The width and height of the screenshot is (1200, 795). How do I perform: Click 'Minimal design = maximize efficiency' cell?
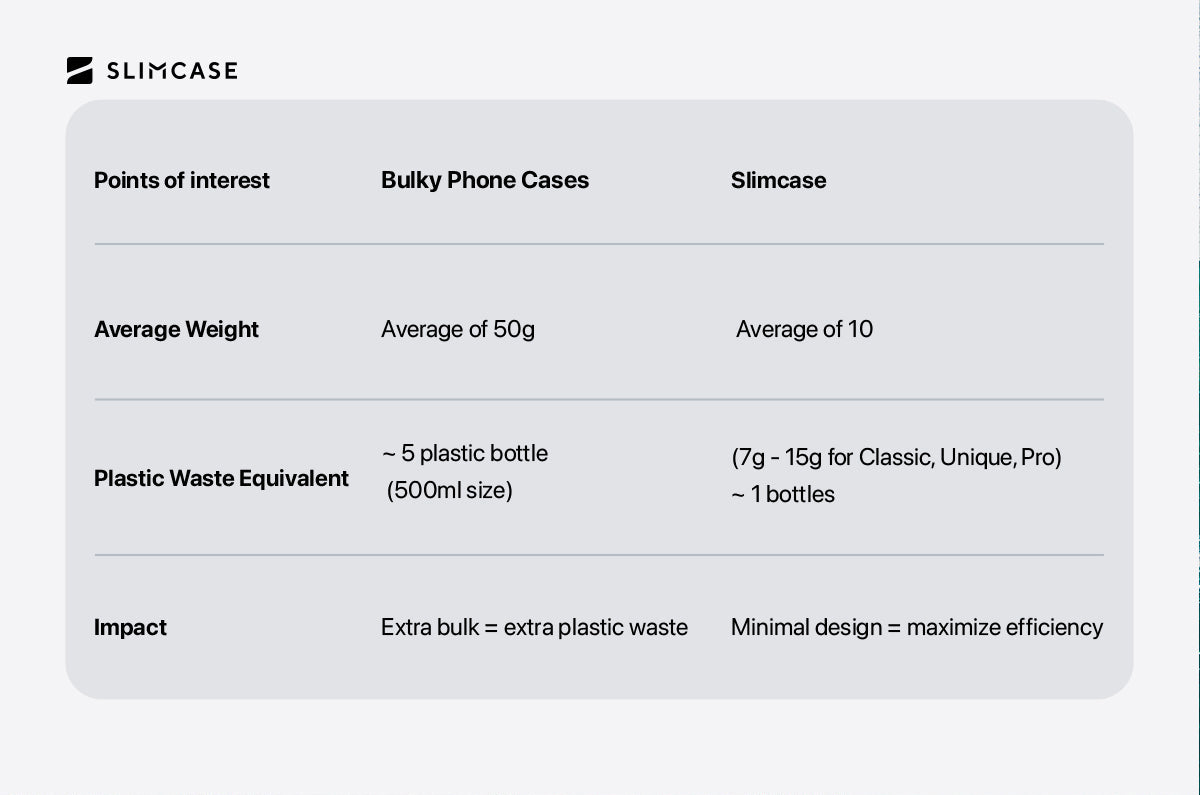pos(917,628)
